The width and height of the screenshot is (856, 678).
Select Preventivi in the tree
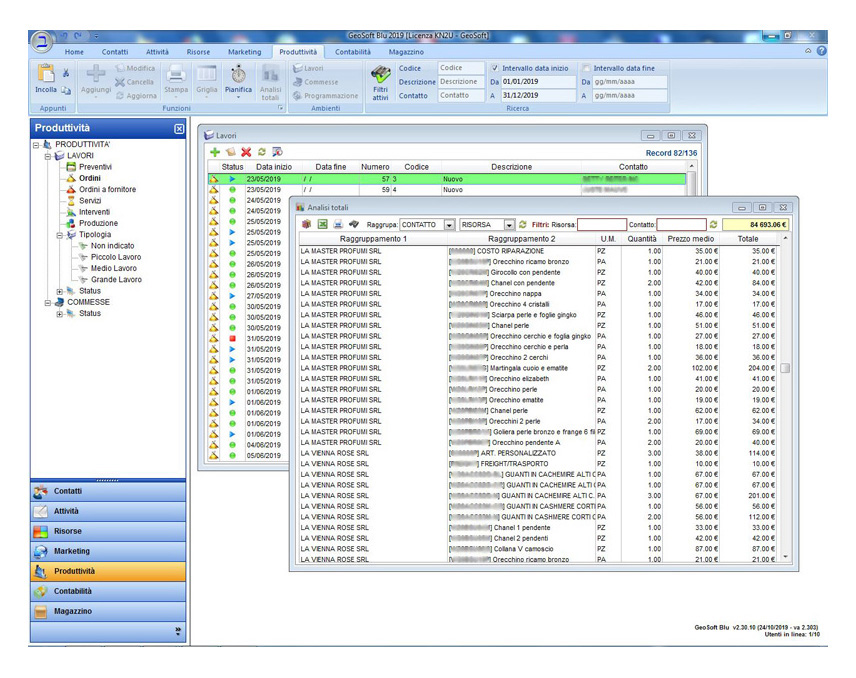[x=95, y=167]
